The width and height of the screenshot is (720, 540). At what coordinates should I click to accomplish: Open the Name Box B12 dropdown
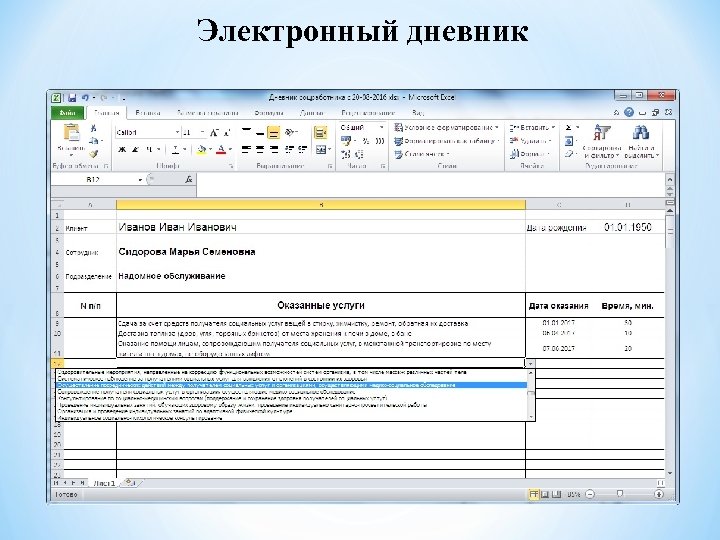click(x=141, y=180)
